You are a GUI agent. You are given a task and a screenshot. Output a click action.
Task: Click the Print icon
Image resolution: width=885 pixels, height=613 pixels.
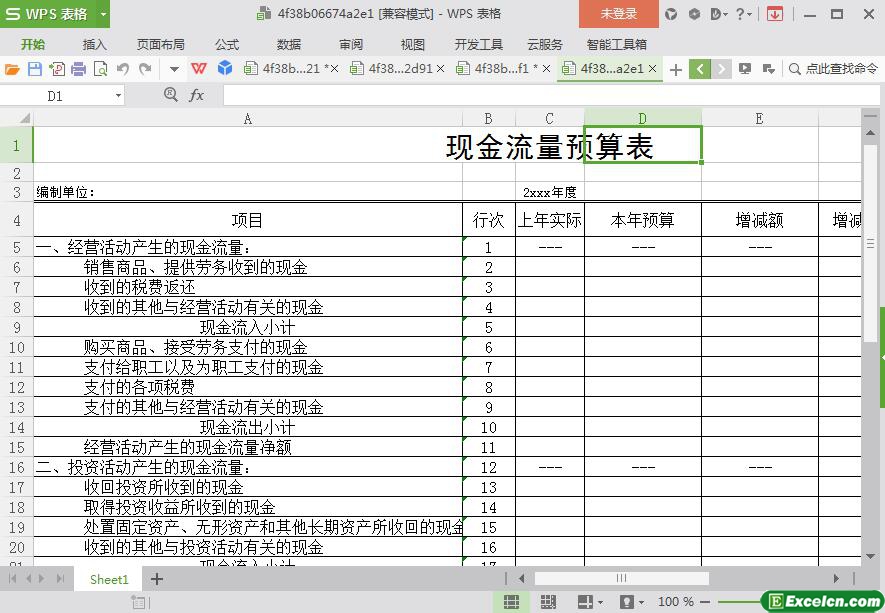pyautogui.click(x=78, y=69)
